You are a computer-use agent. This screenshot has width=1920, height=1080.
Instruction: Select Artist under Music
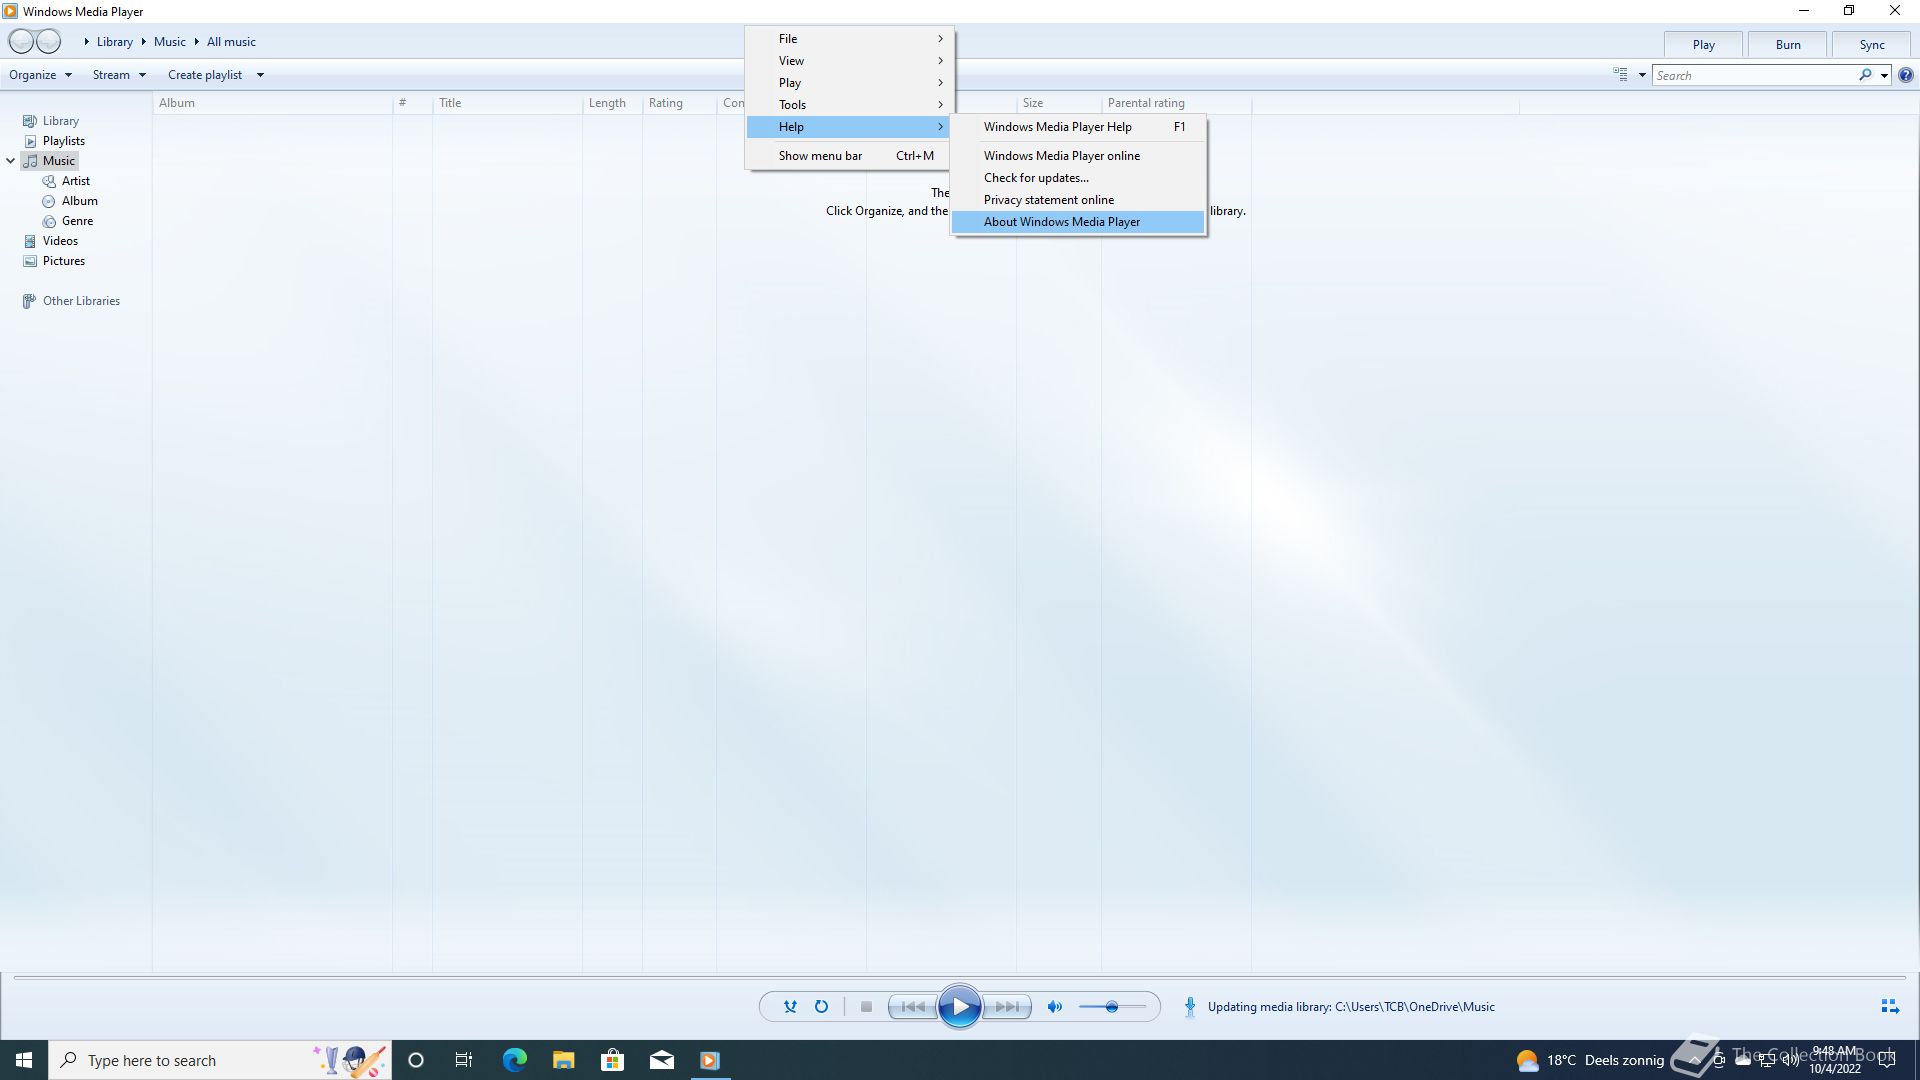click(75, 181)
